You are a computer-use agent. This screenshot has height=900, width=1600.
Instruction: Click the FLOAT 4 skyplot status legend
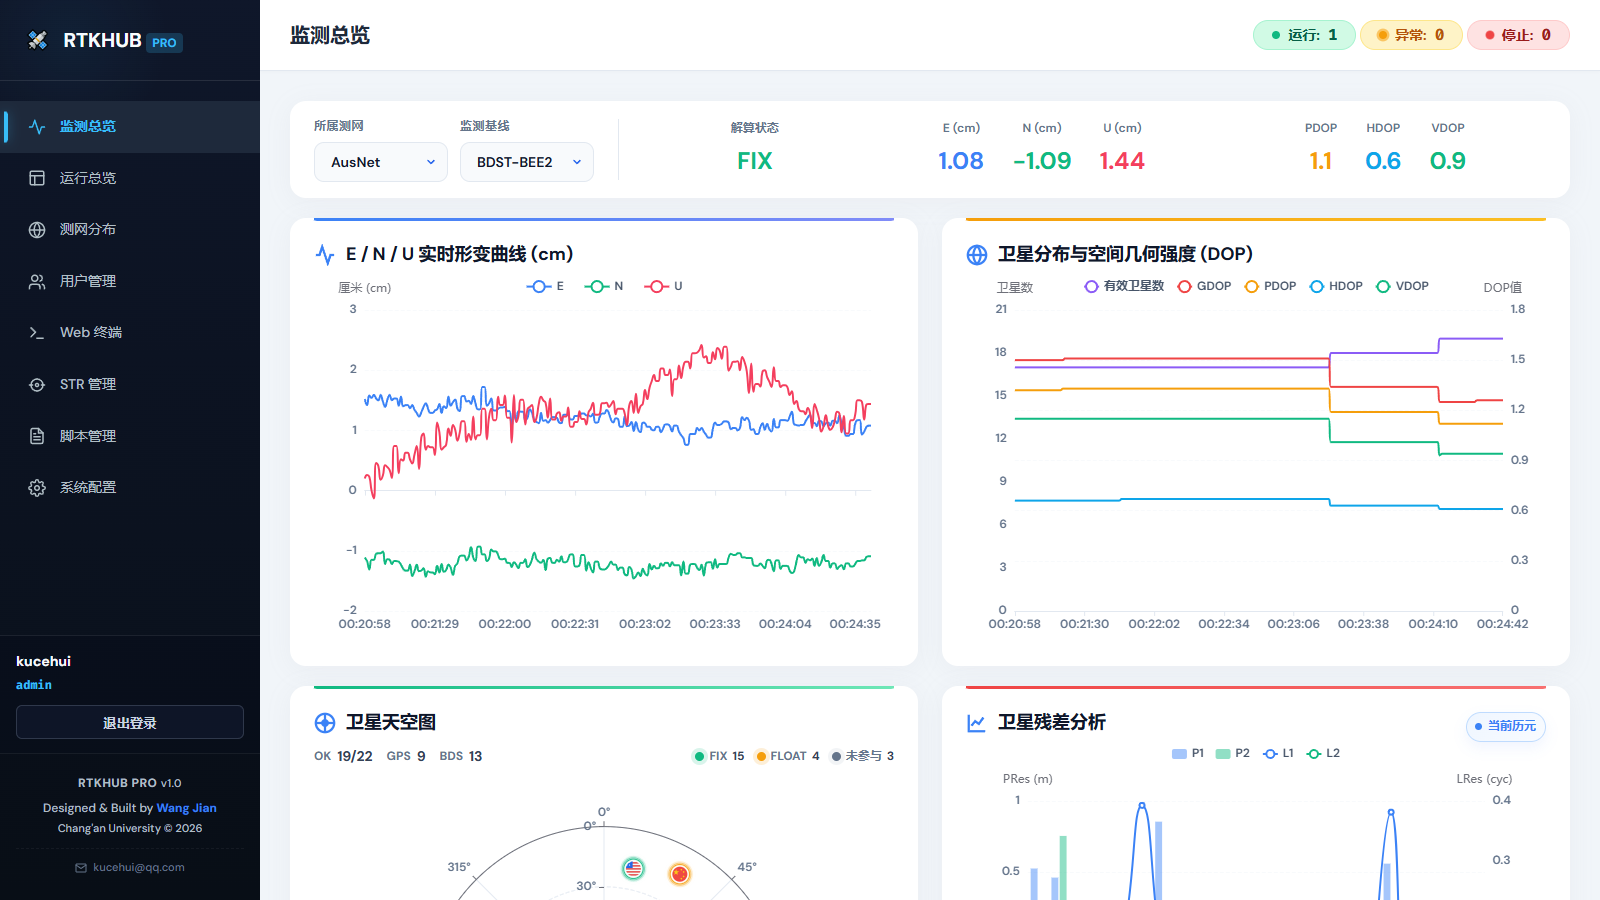[788, 756]
